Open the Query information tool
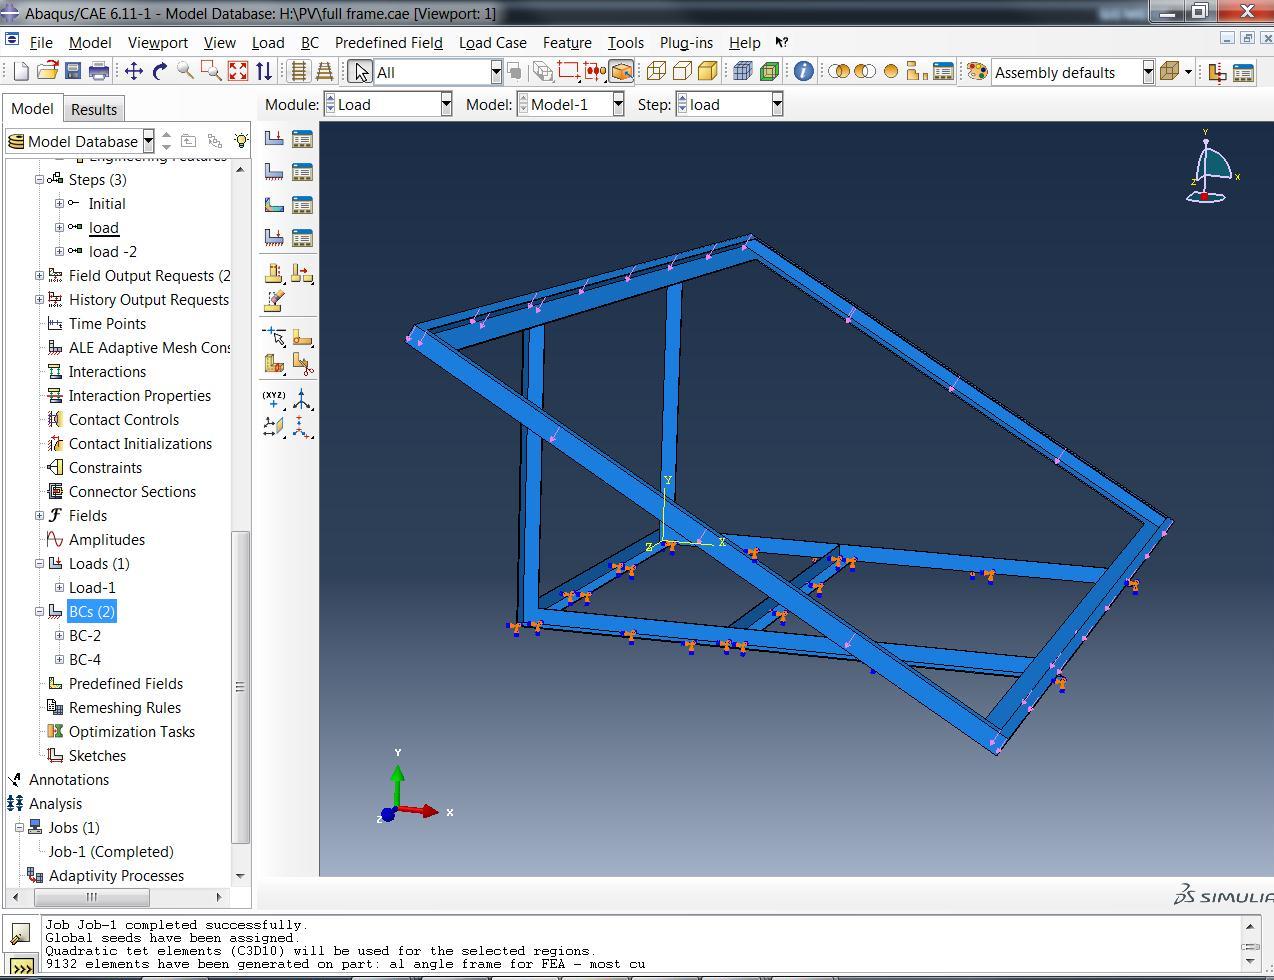1274x980 pixels. 803,71
